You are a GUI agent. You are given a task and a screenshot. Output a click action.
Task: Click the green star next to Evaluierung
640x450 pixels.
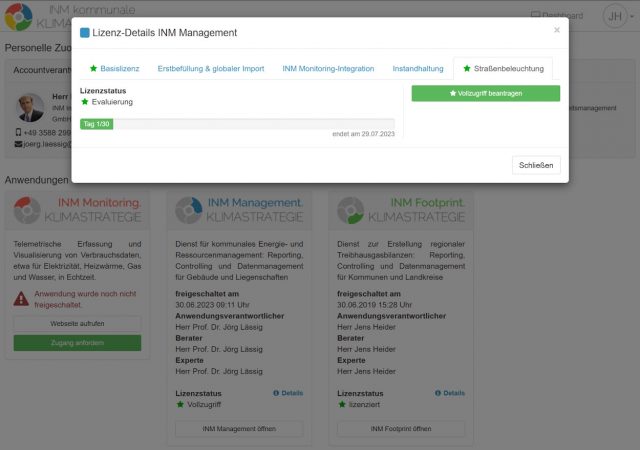[84, 102]
